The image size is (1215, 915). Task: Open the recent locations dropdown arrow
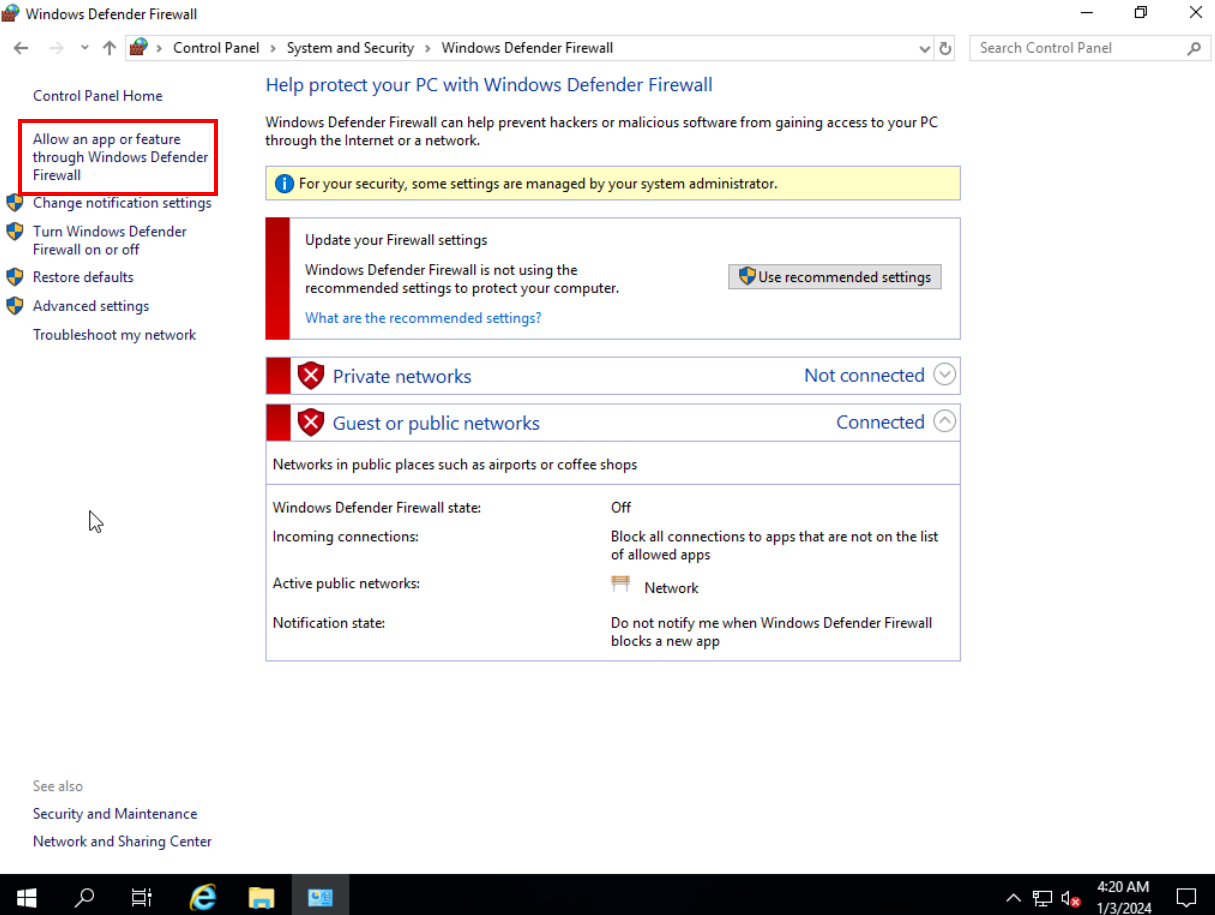[x=84, y=48]
